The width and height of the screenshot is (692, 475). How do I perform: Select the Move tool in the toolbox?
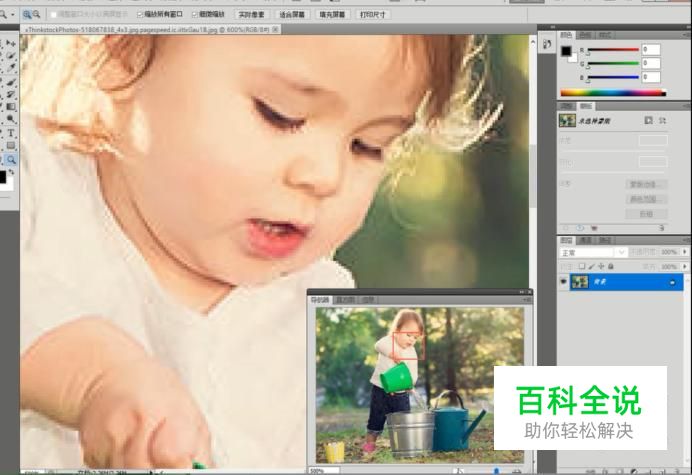pyautogui.click(x=11, y=43)
